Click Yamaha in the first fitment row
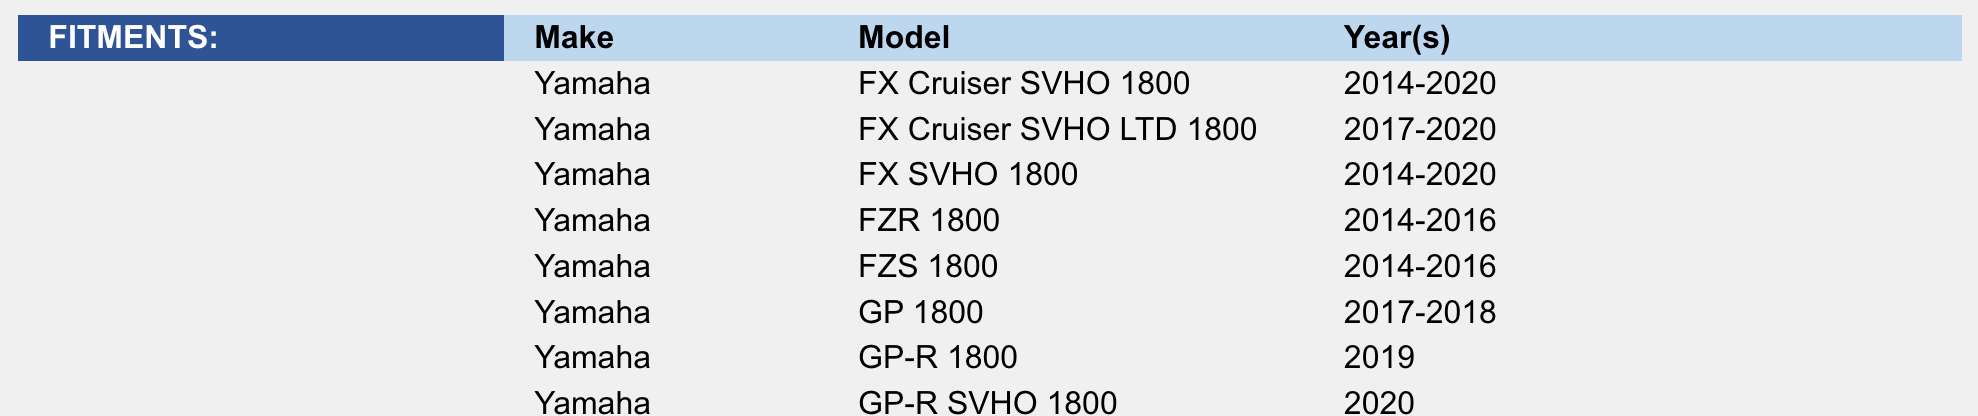The height and width of the screenshot is (416, 1978). (x=592, y=83)
